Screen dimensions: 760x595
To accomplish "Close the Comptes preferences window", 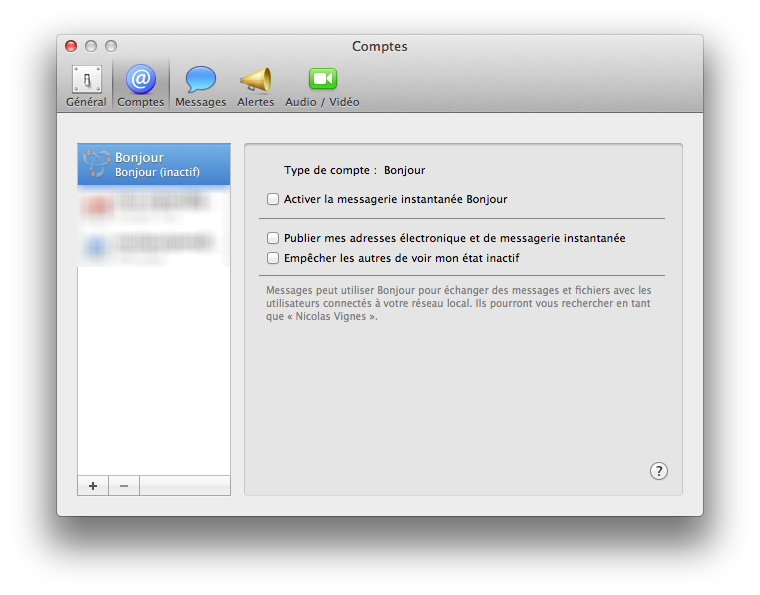I will click(x=71, y=46).
